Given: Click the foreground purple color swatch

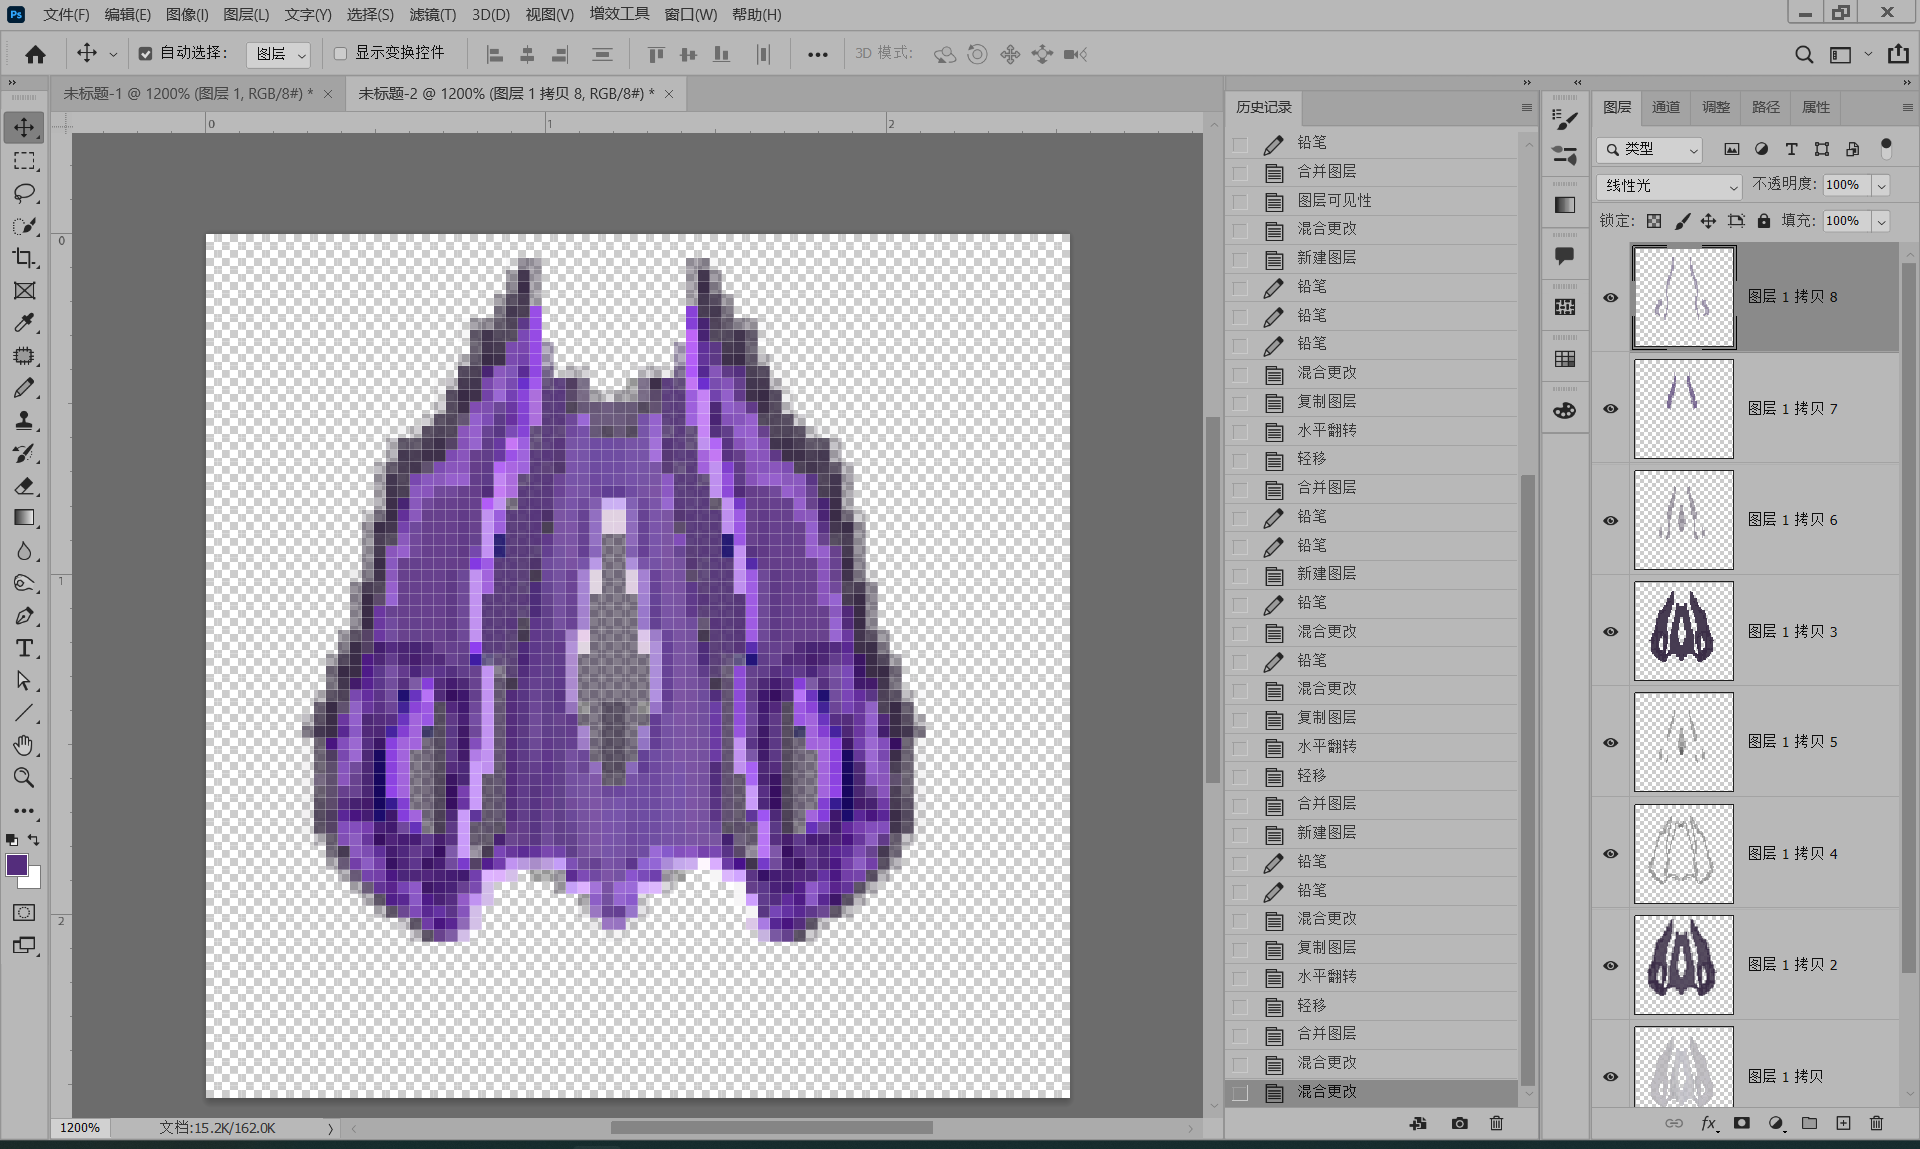Looking at the screenshot, I should pos(17,865).
